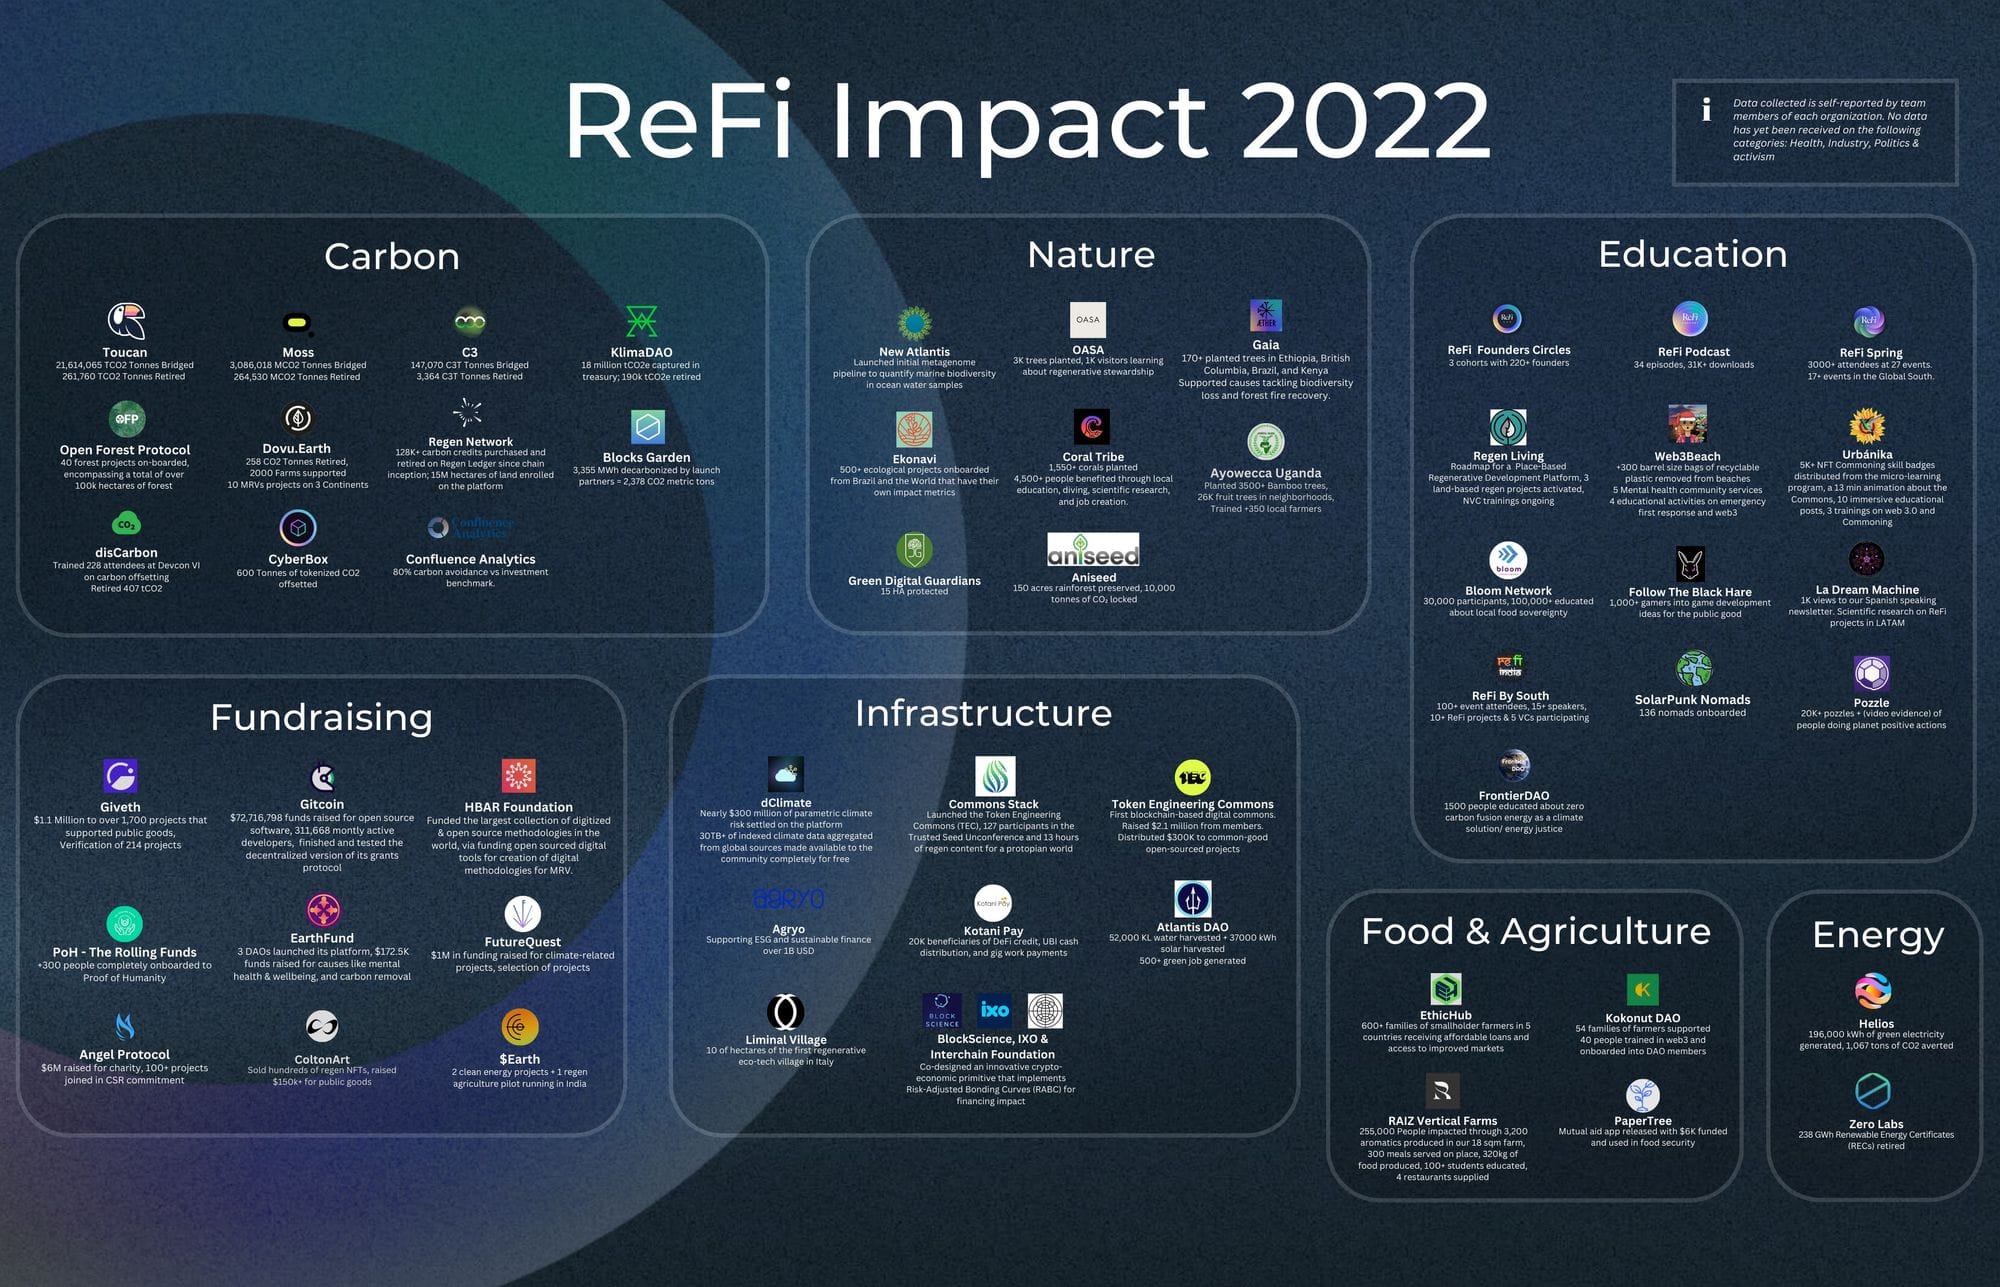Click the Carbon section heading
The height and width of the screenshot is (1287, 2000).
pyautogui.click(x=392, y=257)
